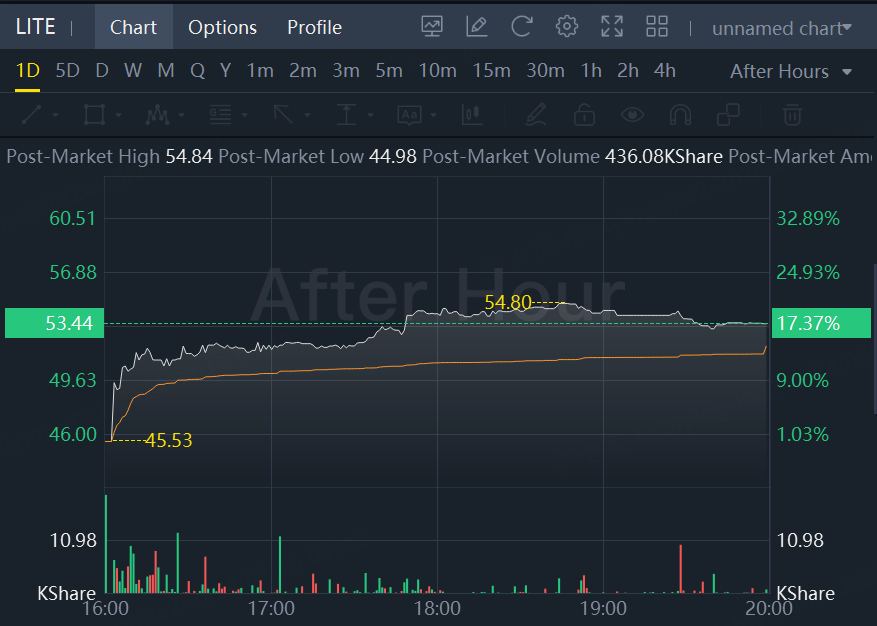Select the 5D timeframe
The image size is (877, 626).
[x=67, y=71]
